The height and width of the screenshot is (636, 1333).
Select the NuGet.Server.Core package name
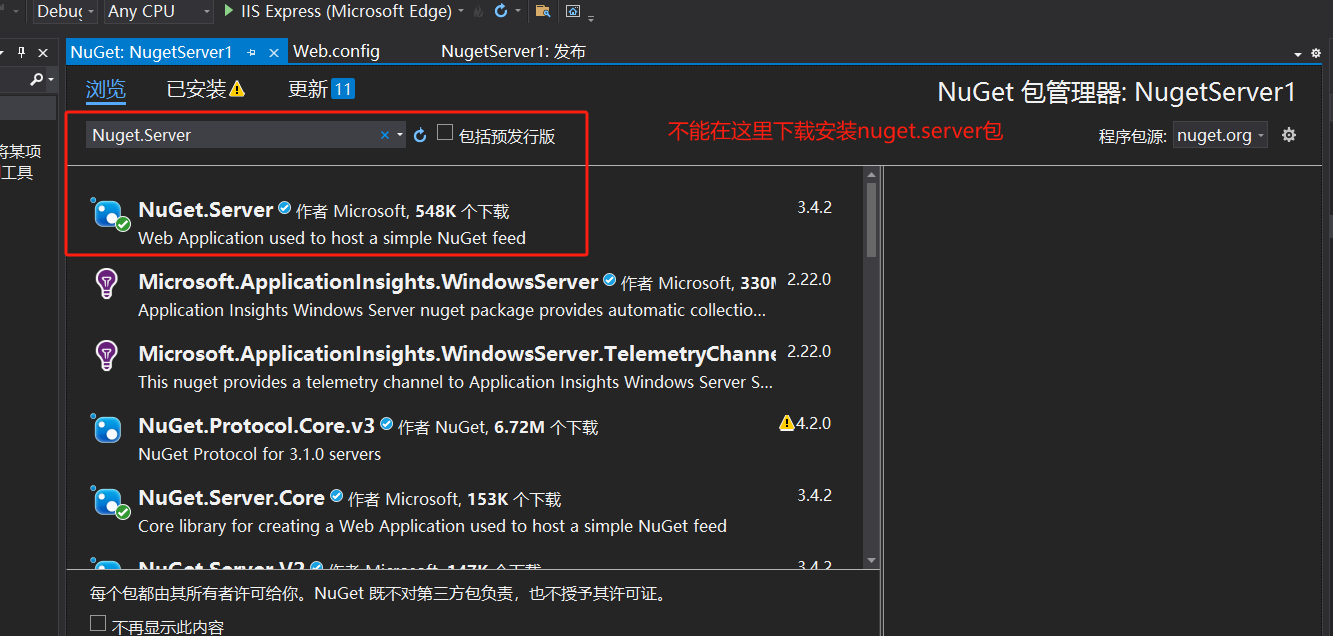[231, 497]
